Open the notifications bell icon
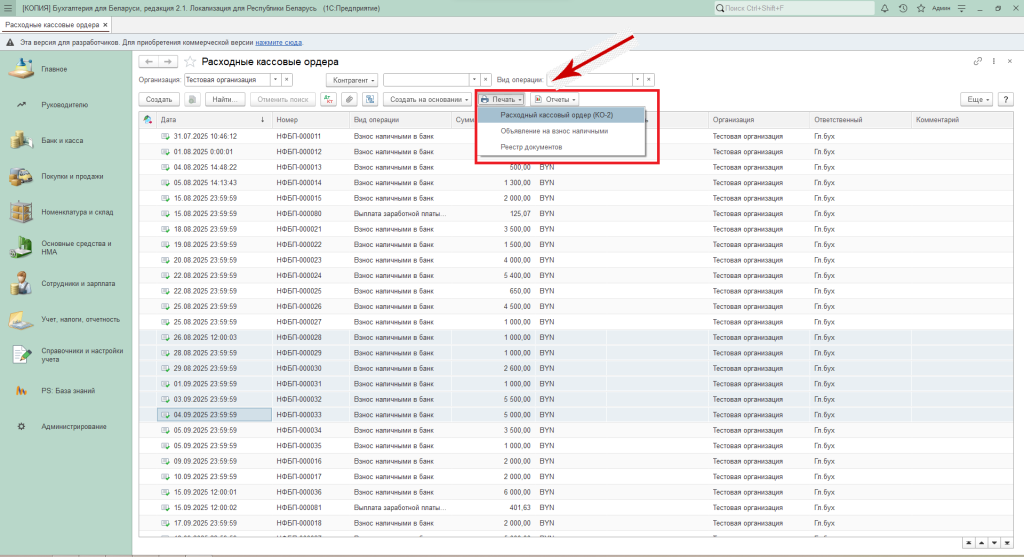This screenshot has width=1024, height=557. 885,8
